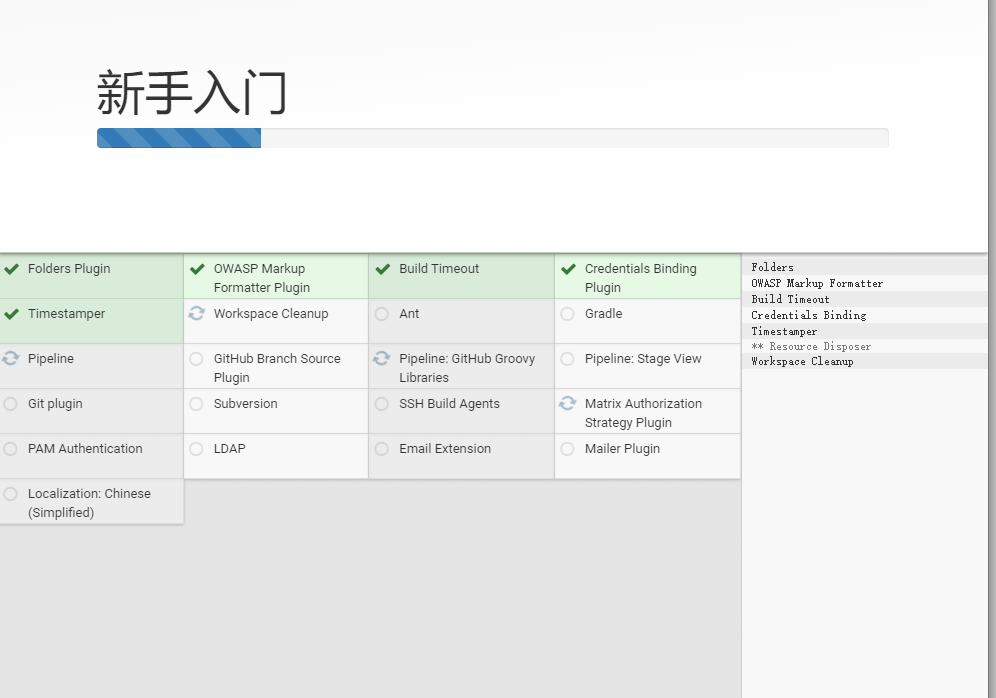The height and width of the screenshot is (698, 996).
Task: Click the checkmark icon next to Build Timeout
Action: [x=381, y=268]
